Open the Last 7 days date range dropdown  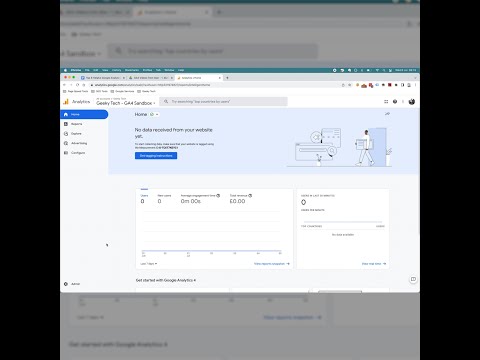pos(148,264)
